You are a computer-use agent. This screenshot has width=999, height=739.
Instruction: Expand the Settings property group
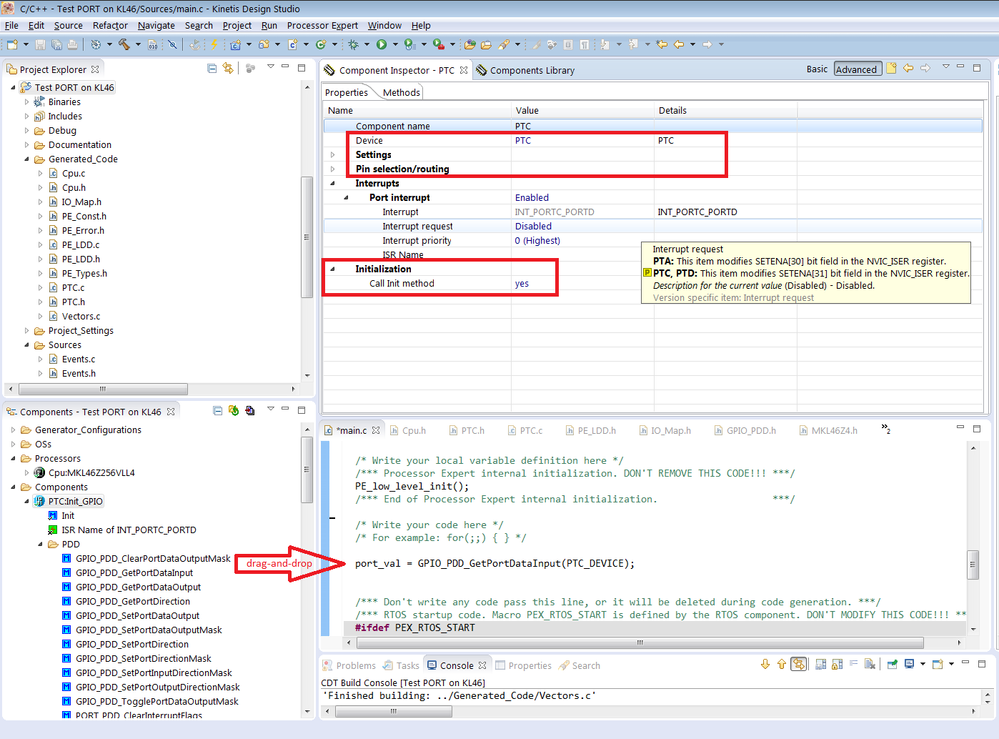click(333, 155)
